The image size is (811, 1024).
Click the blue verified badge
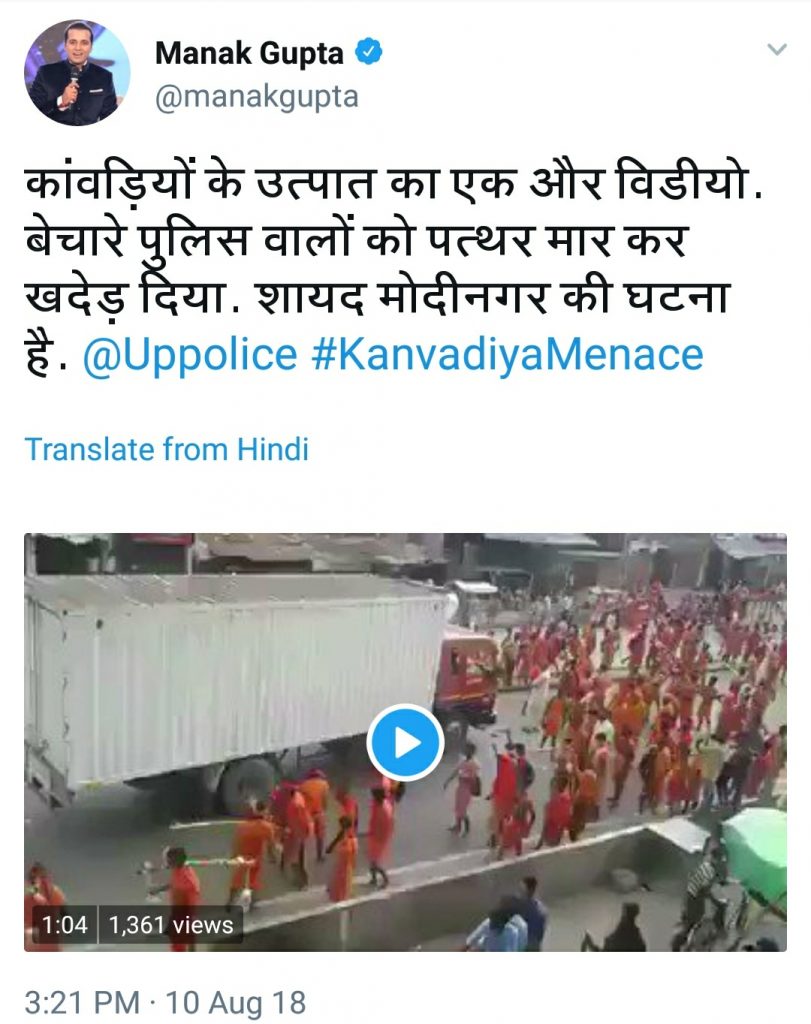369,52
